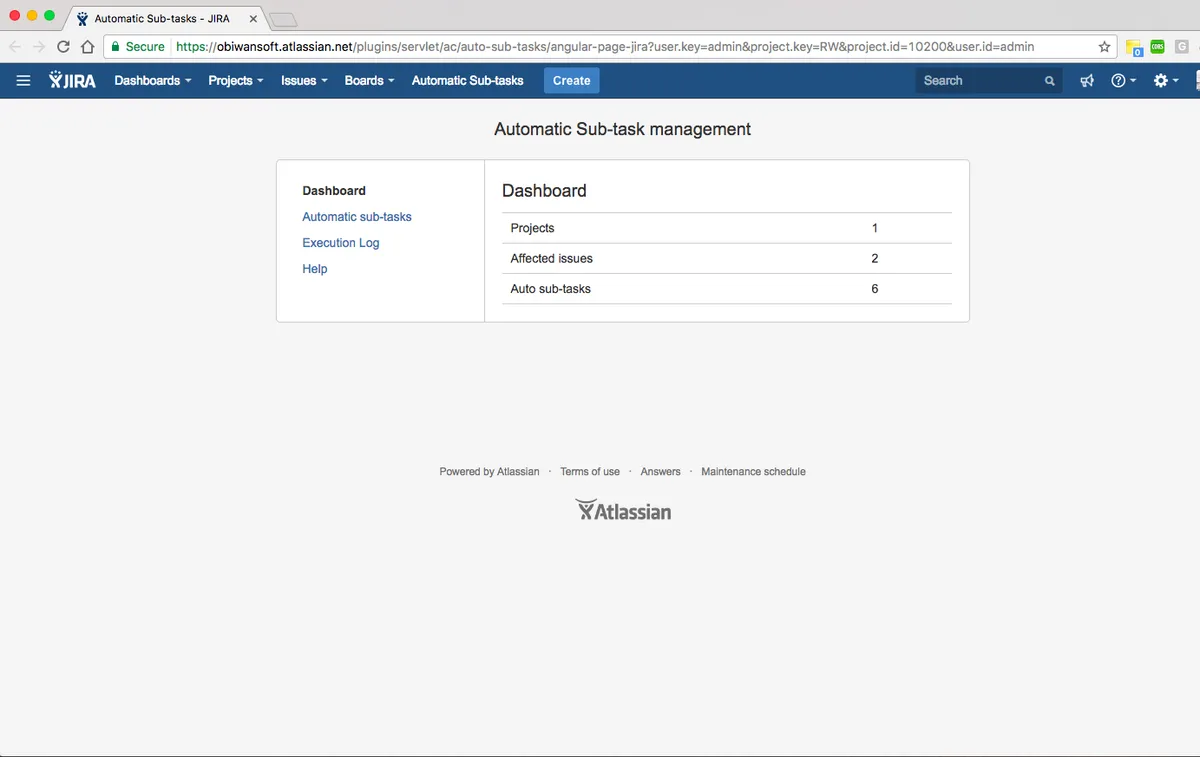Open the Help sidebar link
Screen dimensions: 1200x757
pos(315,268)
